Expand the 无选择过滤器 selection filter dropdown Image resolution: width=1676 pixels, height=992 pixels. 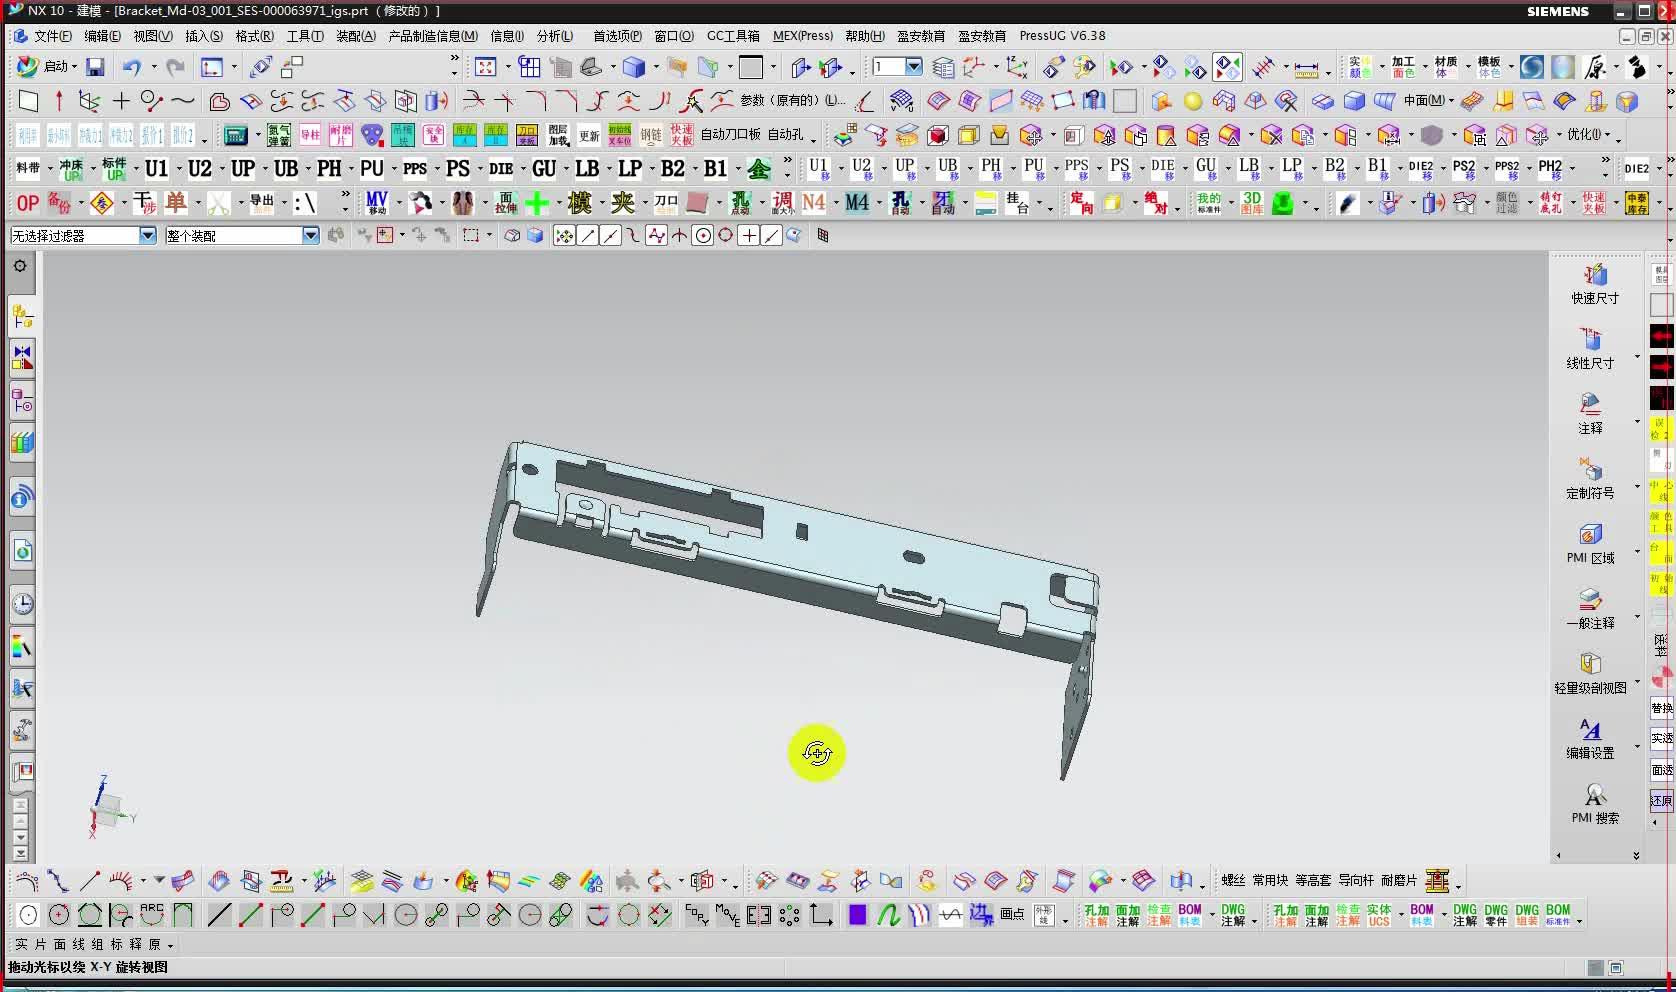click(x=147, y=235)
